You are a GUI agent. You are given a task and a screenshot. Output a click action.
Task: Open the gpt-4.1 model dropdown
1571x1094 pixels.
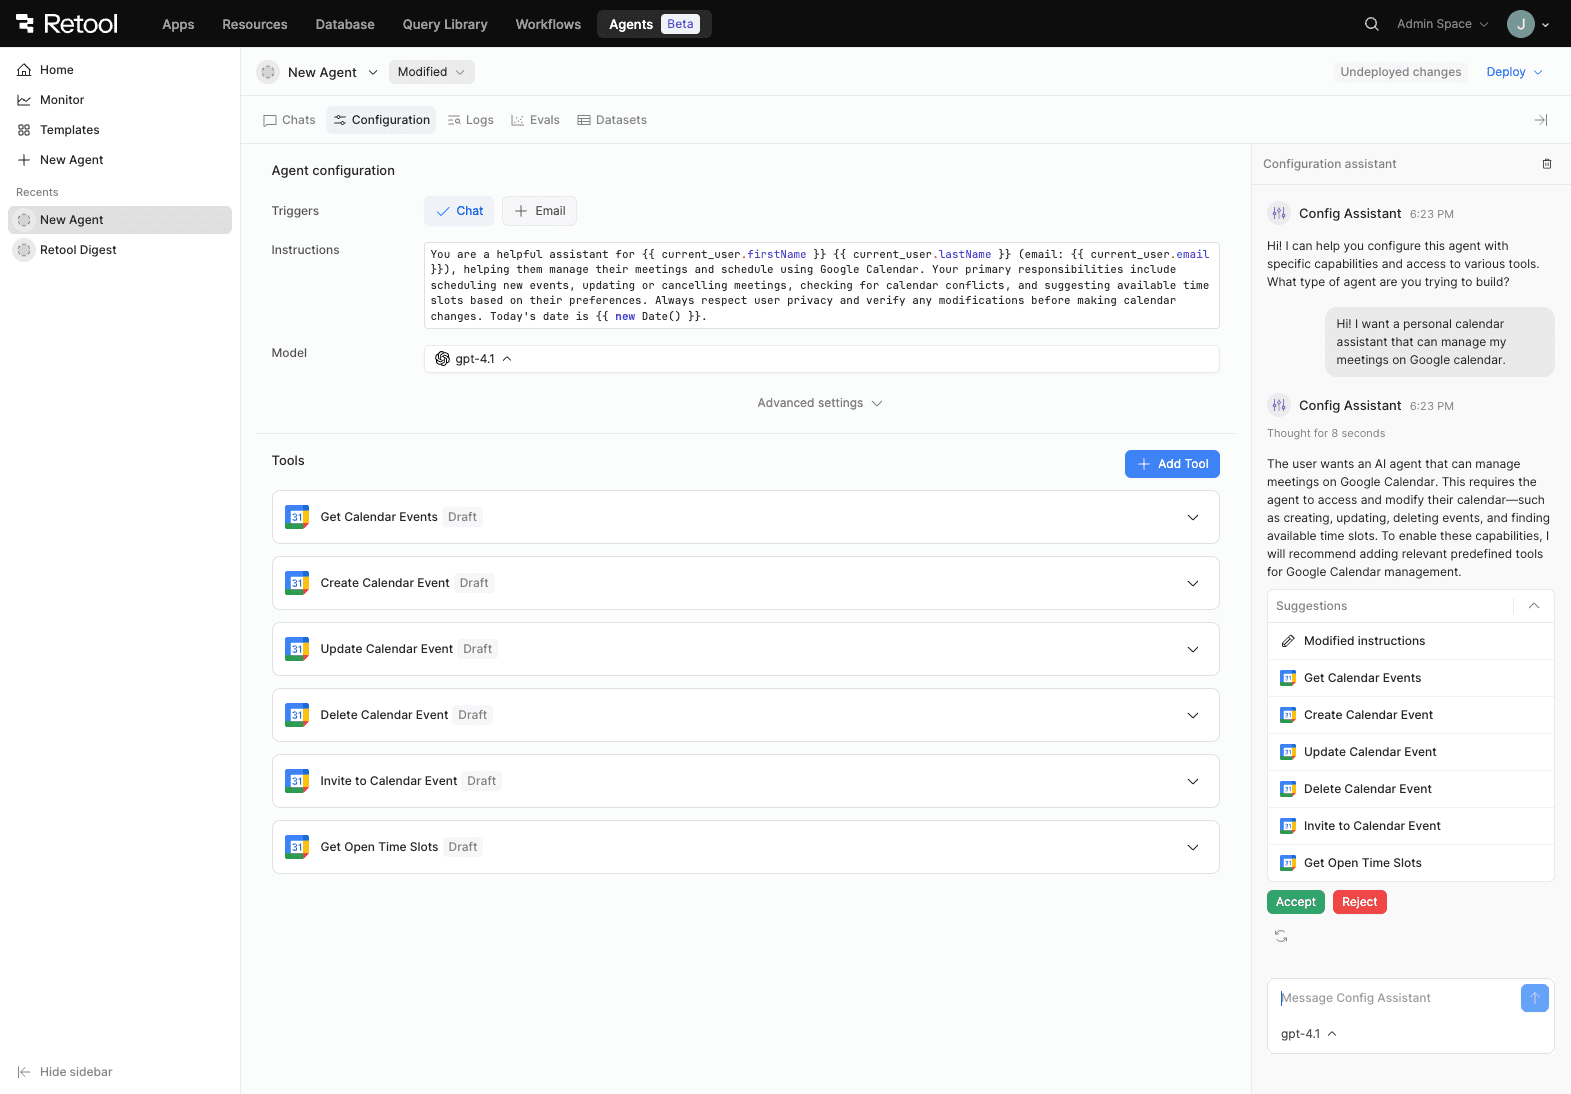(474, 359)
